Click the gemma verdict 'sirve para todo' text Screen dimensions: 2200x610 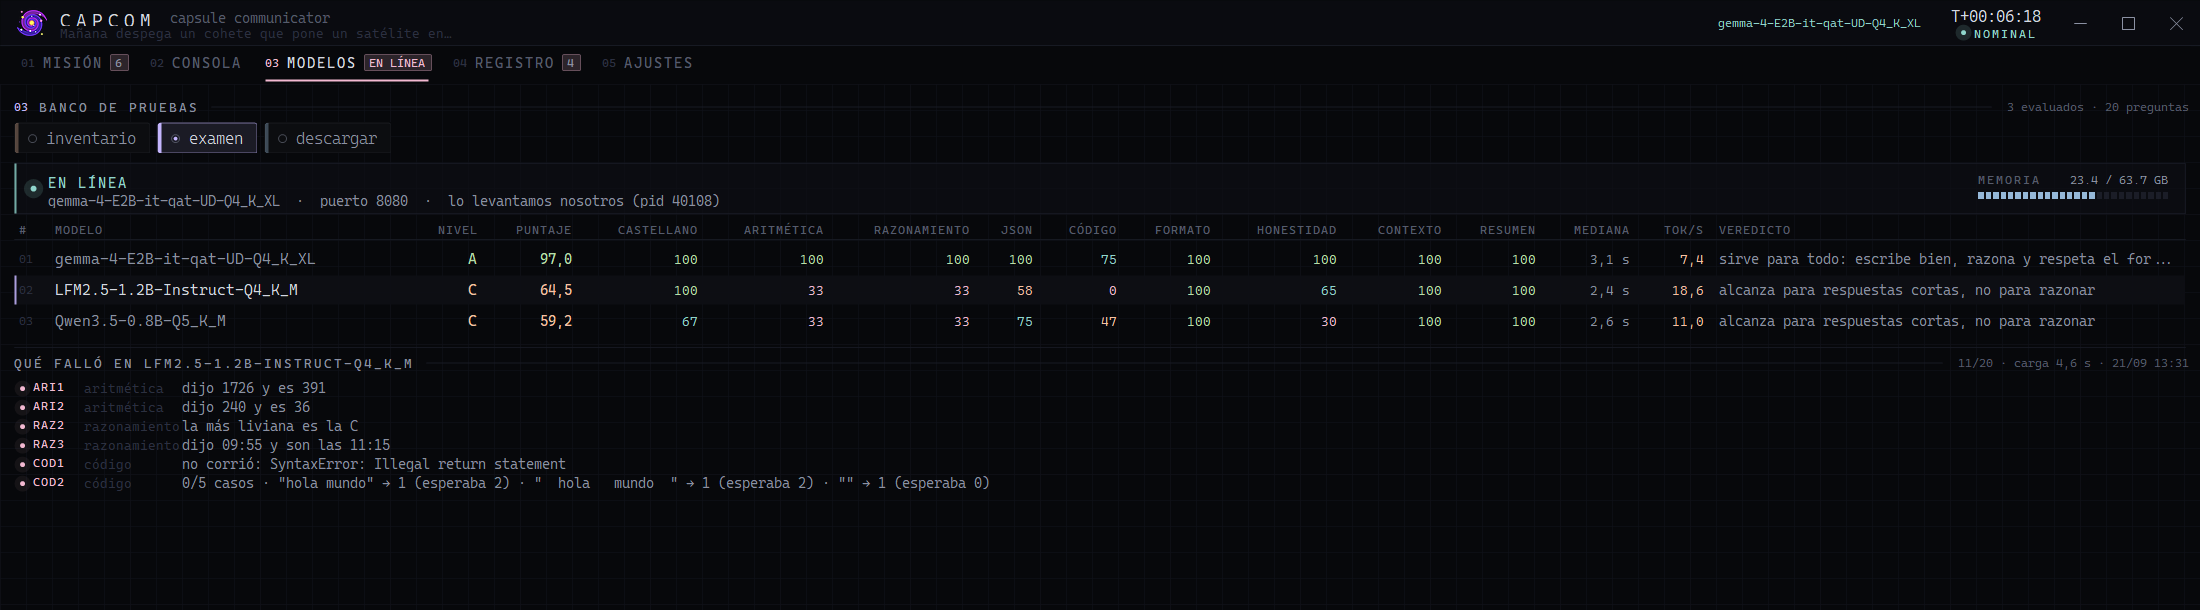pos(1945,259)
